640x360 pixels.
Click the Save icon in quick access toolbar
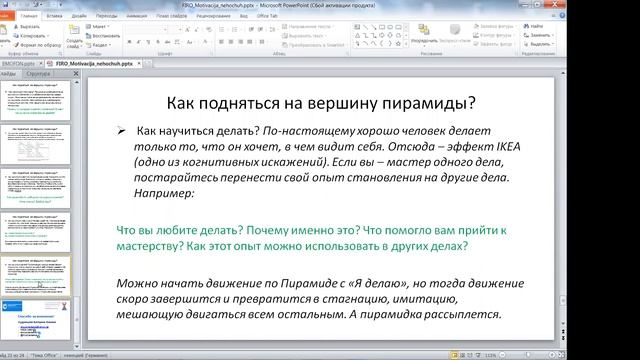click(x=6, y=4)
